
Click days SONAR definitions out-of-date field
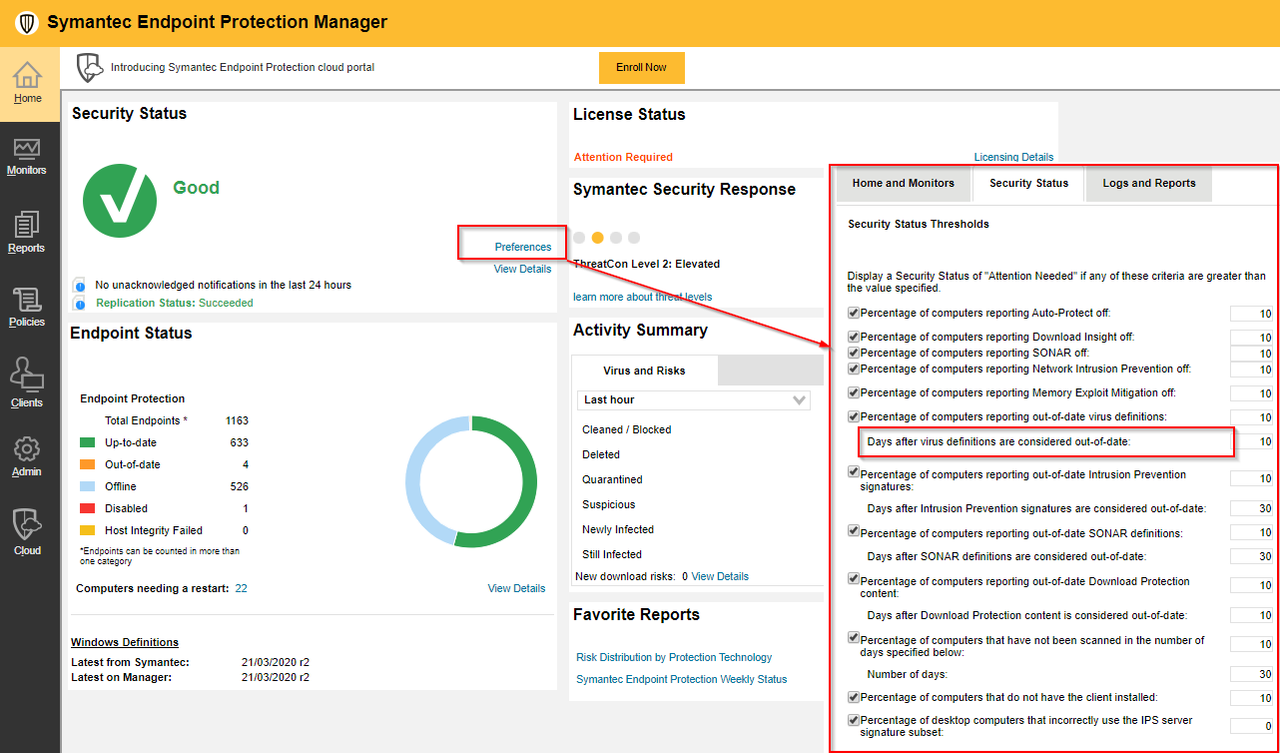click(1251, 557)
